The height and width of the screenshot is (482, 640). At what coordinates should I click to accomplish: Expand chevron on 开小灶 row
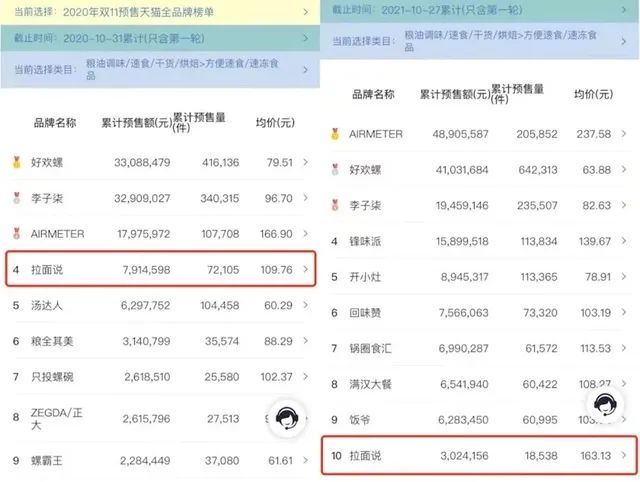coord(623,277)
